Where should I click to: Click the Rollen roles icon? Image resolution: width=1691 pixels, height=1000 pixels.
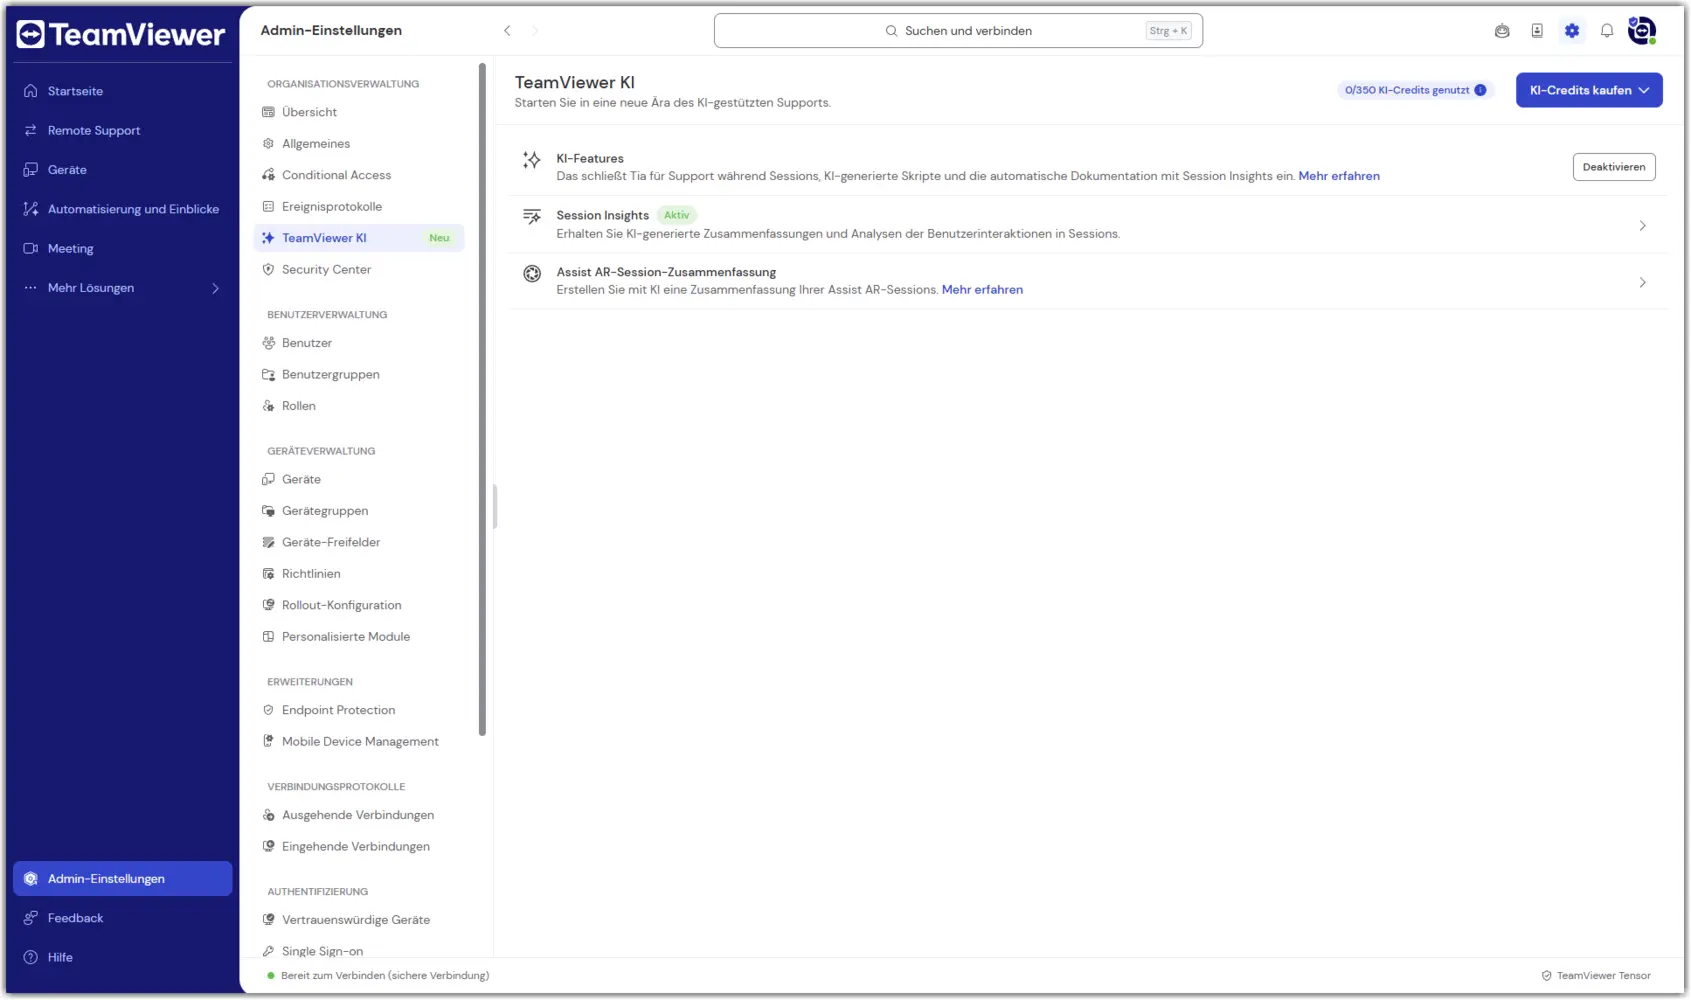click(268, 406)
